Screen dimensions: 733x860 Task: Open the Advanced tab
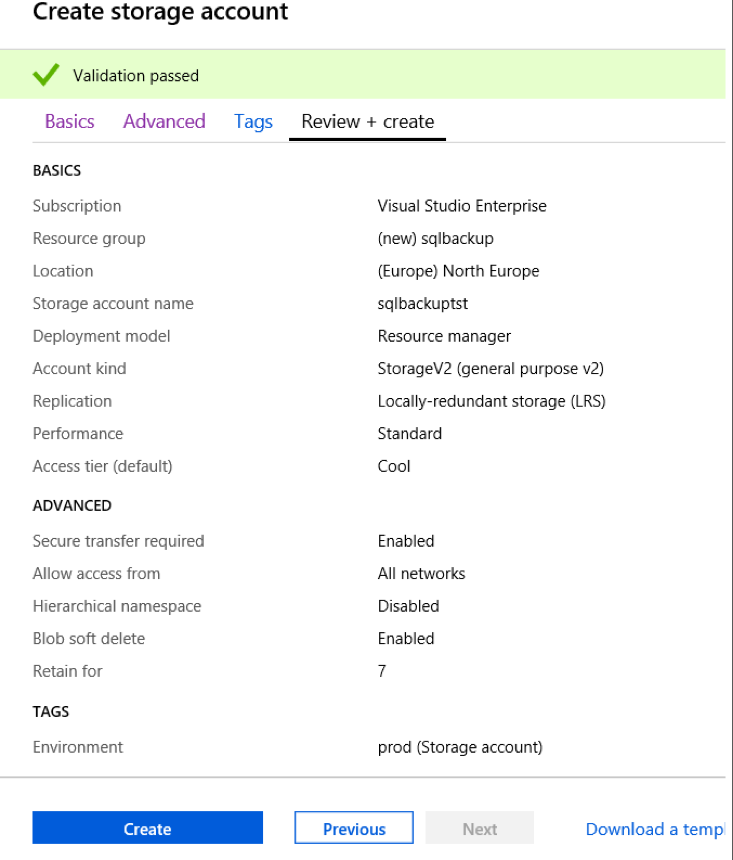(164, 122)
